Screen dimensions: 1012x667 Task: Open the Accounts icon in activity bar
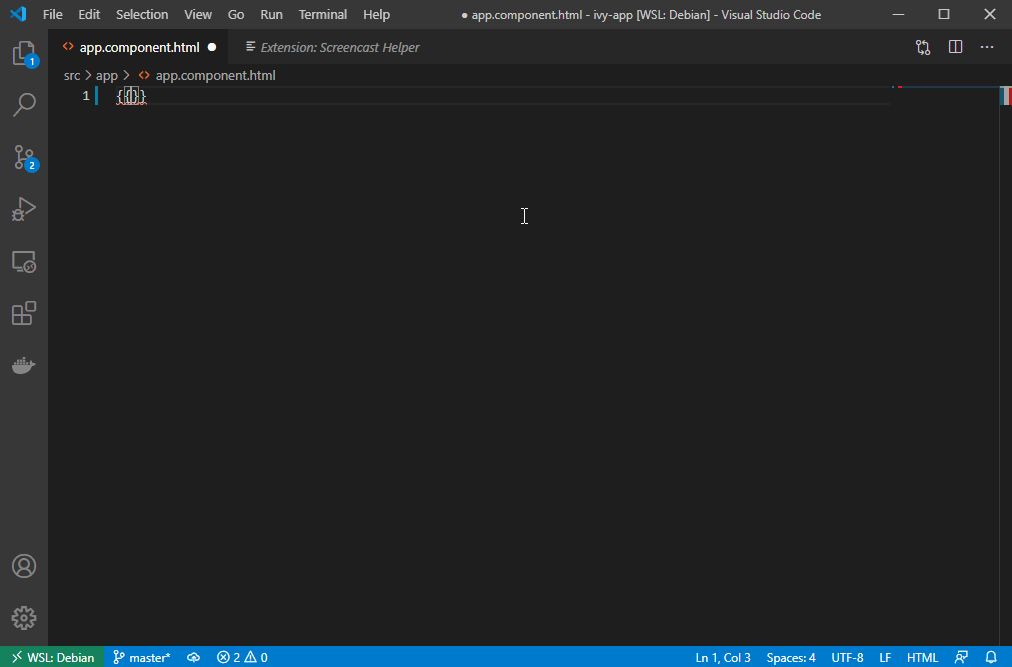[x=24, y=566]
